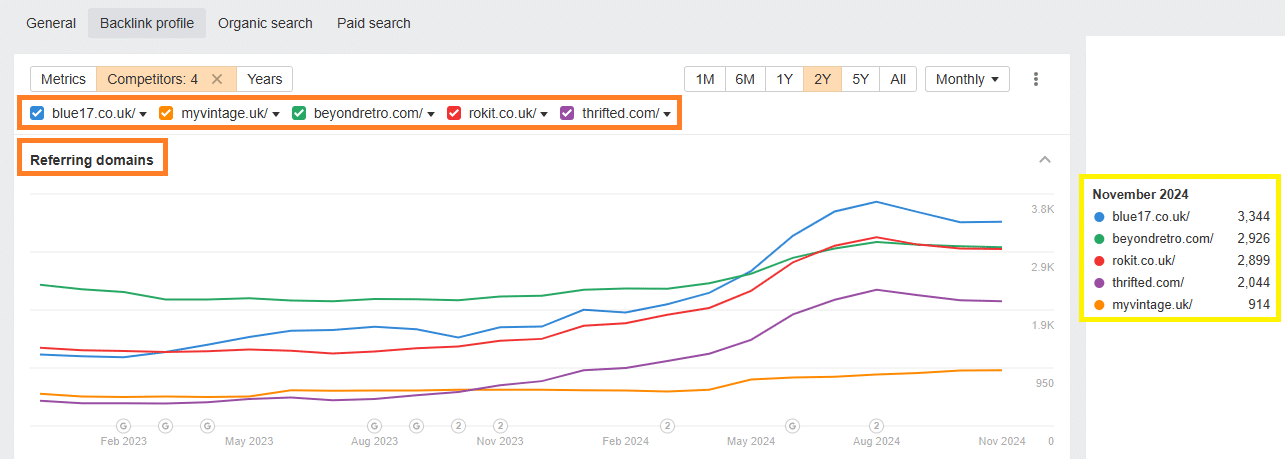Click the G marker directly above Aug 2023
1285x459 pixels.
(375, 425)
